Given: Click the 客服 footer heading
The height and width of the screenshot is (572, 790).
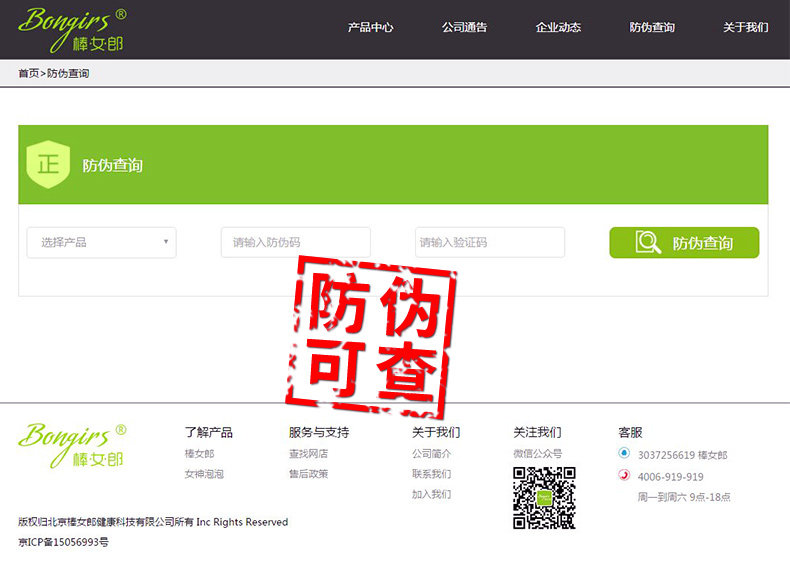Looking at the screenshot, I should click(630, 432).
